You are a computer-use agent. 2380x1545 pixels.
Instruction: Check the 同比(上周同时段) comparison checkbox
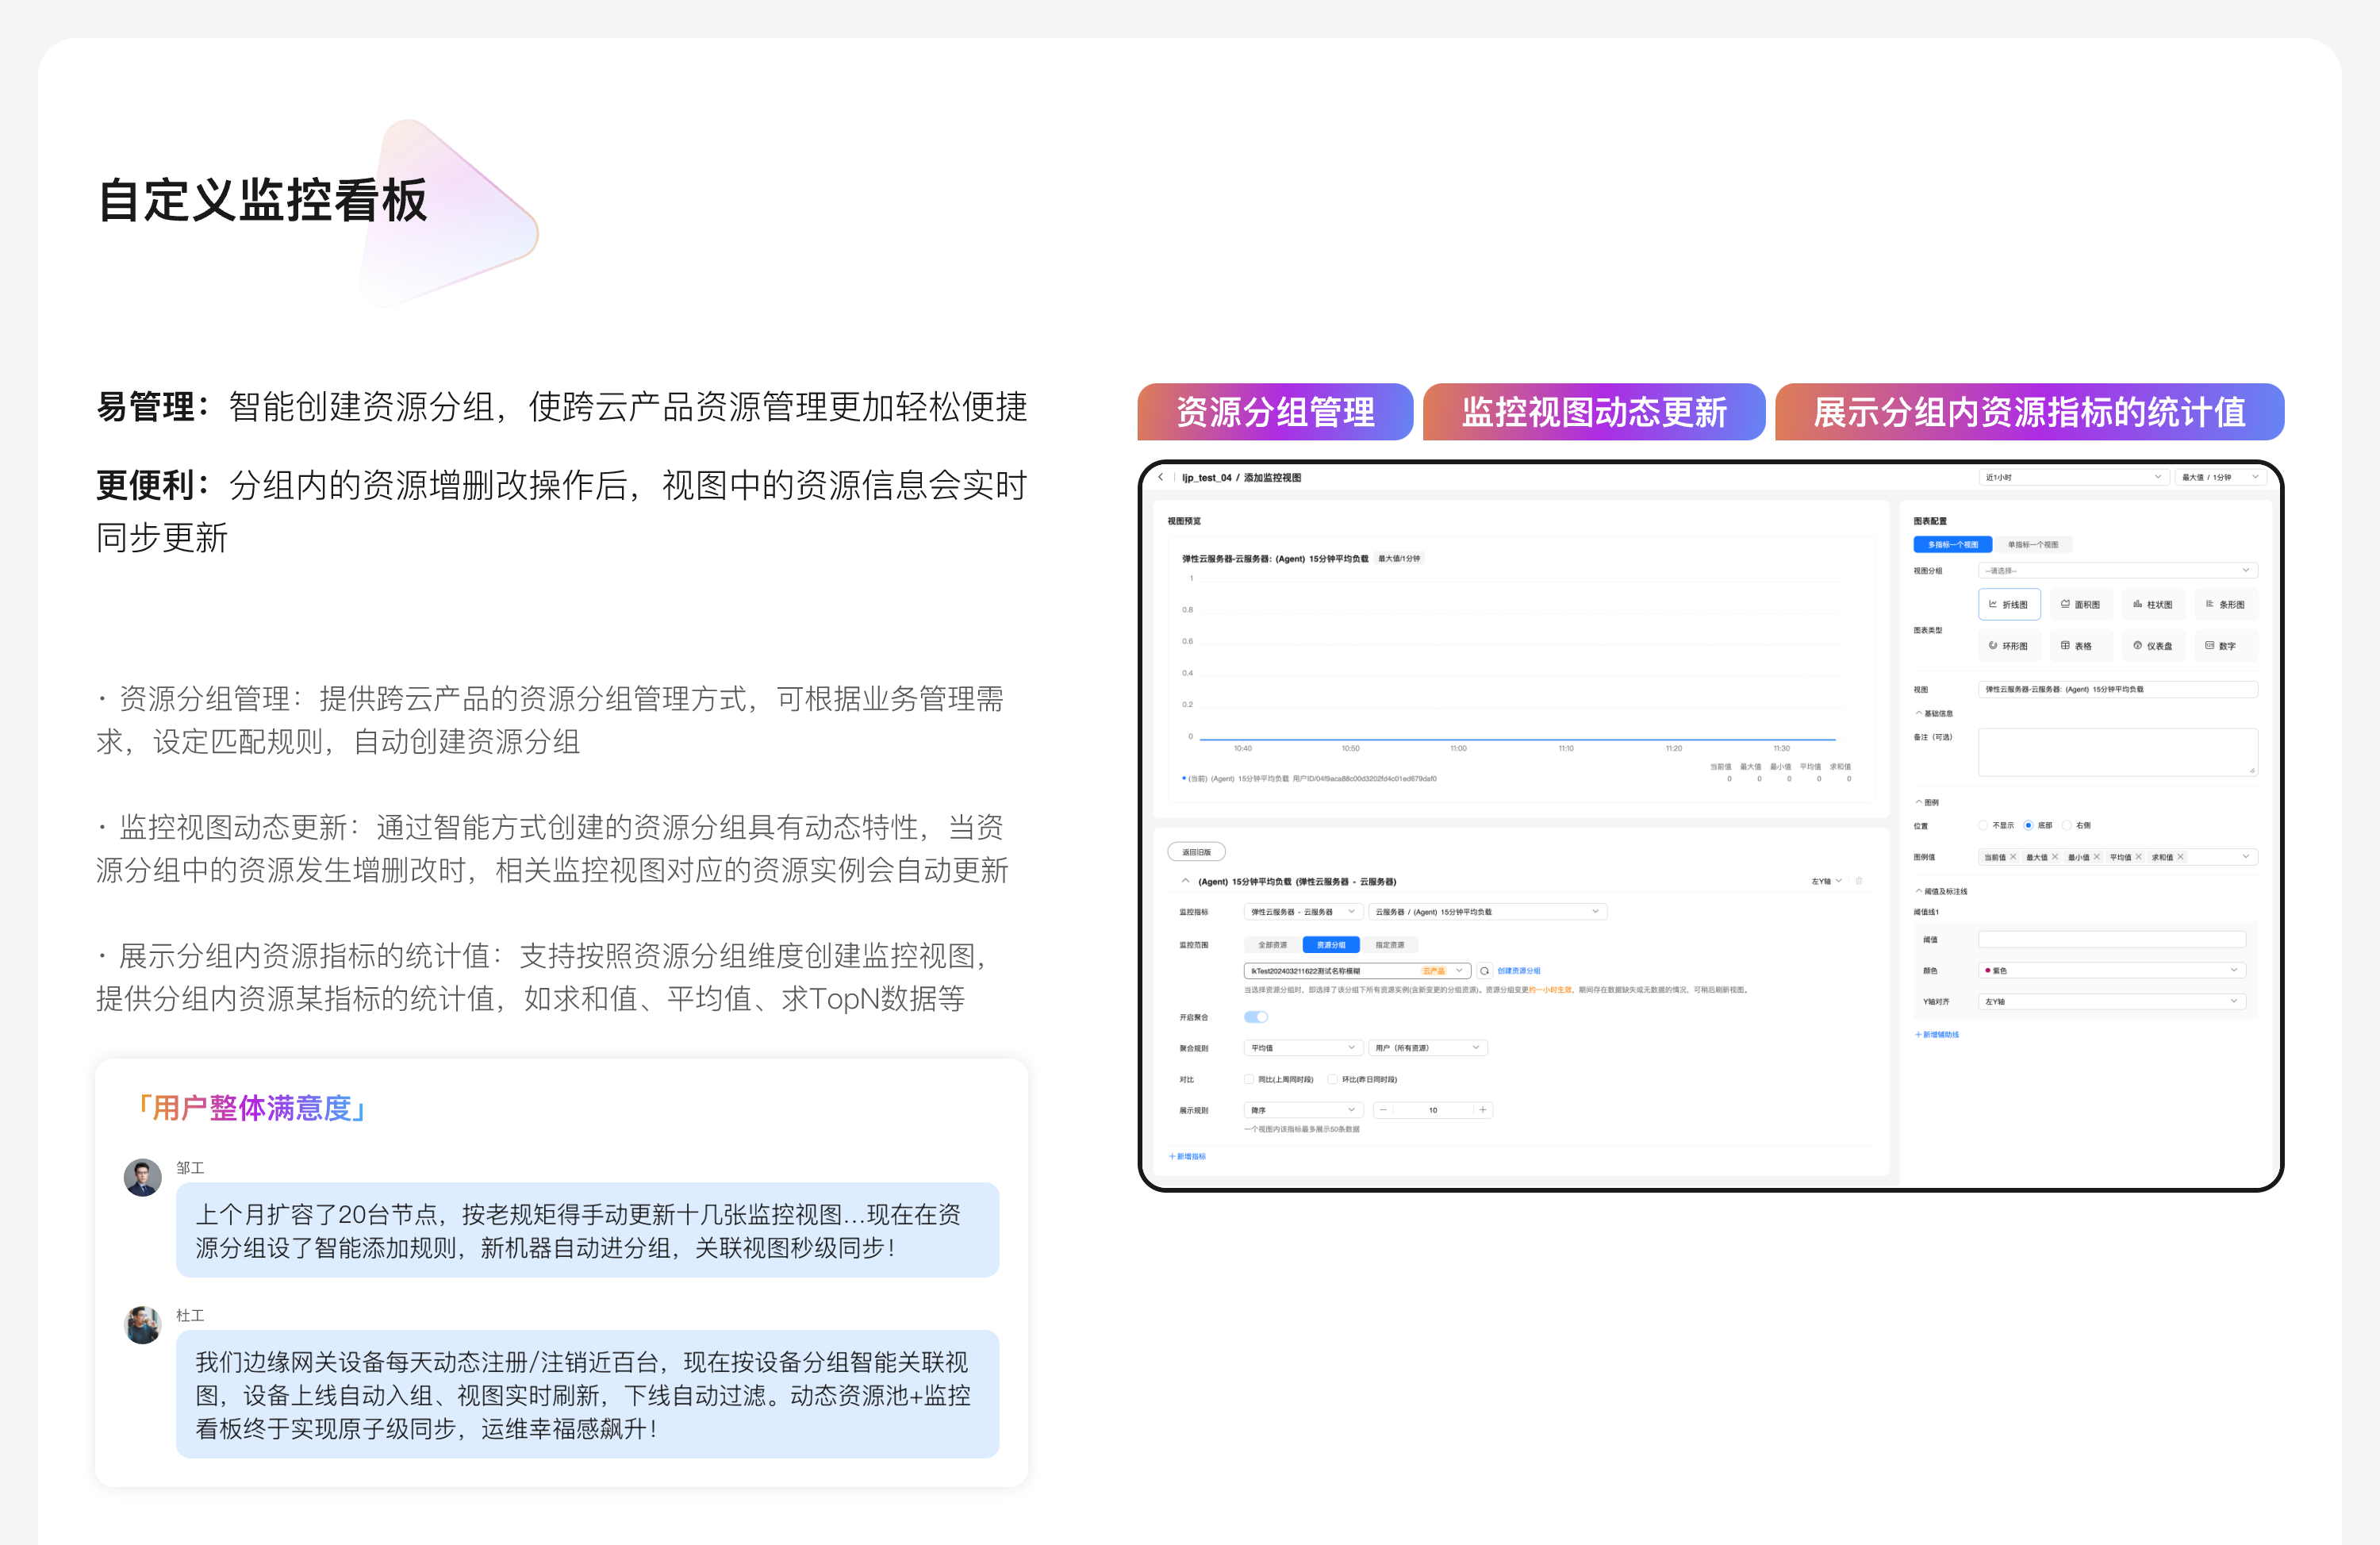click(1249, 1079)
